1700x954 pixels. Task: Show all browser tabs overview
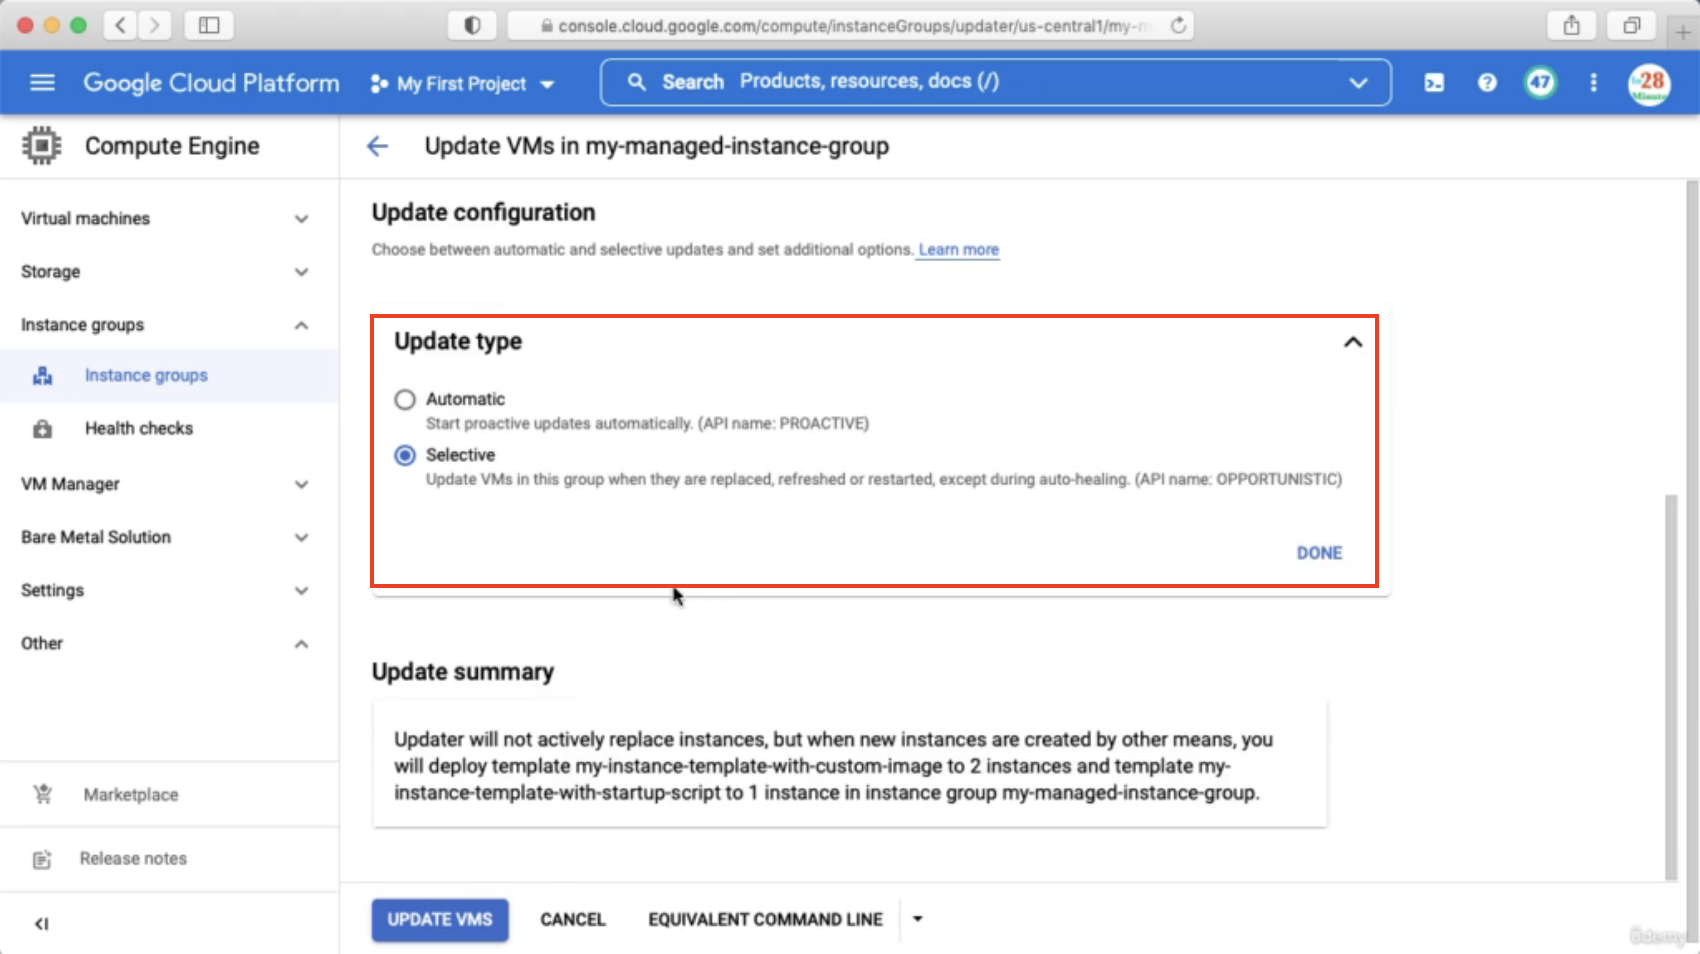(x=1632, y=25)
